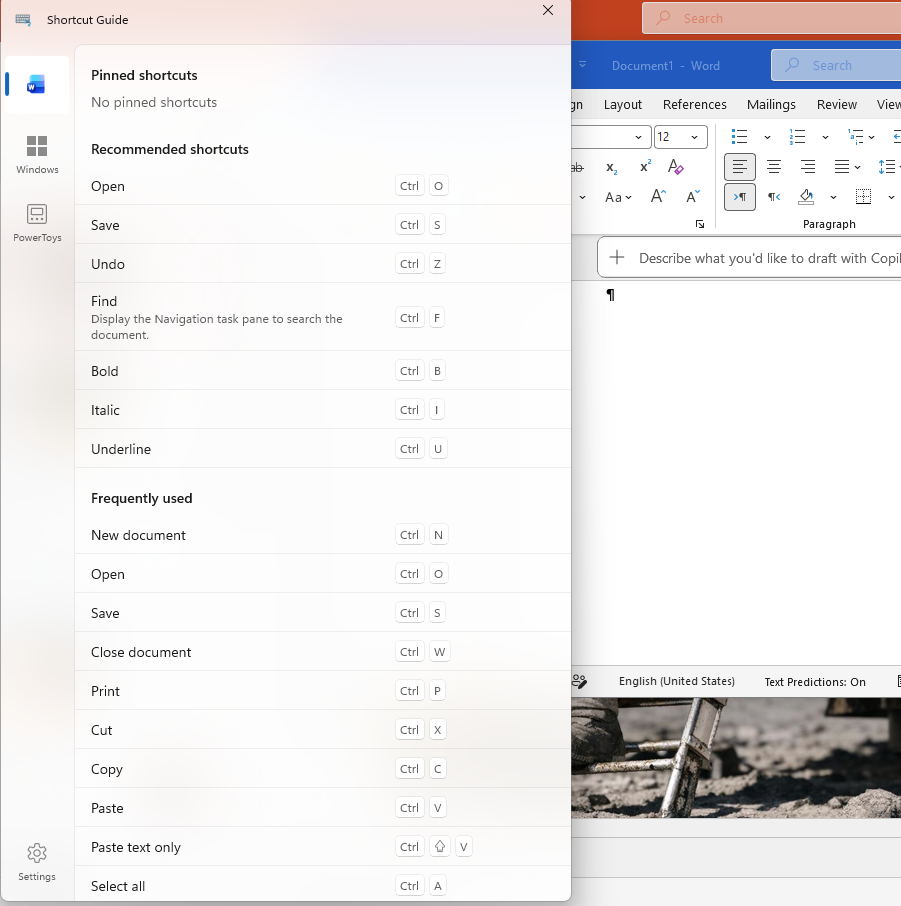901x906 pixels.
Task: Switch to PowerToys shortcuts in Shortcut Guide
Action: coord(37,222)
